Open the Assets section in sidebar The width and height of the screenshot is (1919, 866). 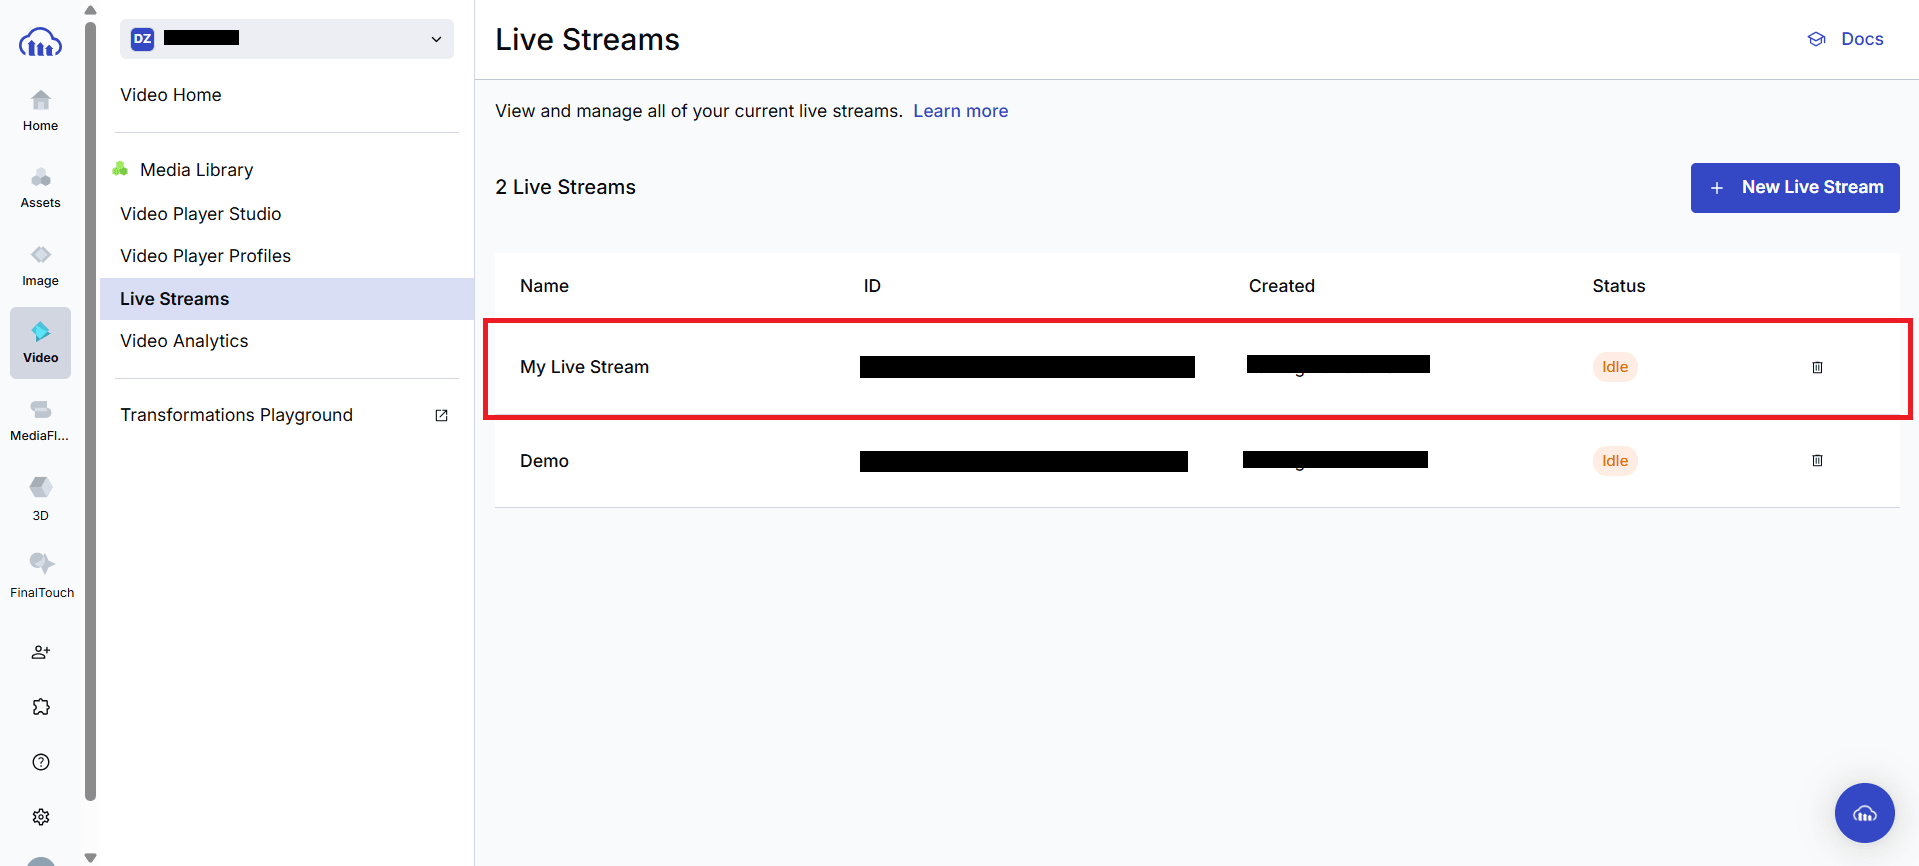[x=40, y=187]
